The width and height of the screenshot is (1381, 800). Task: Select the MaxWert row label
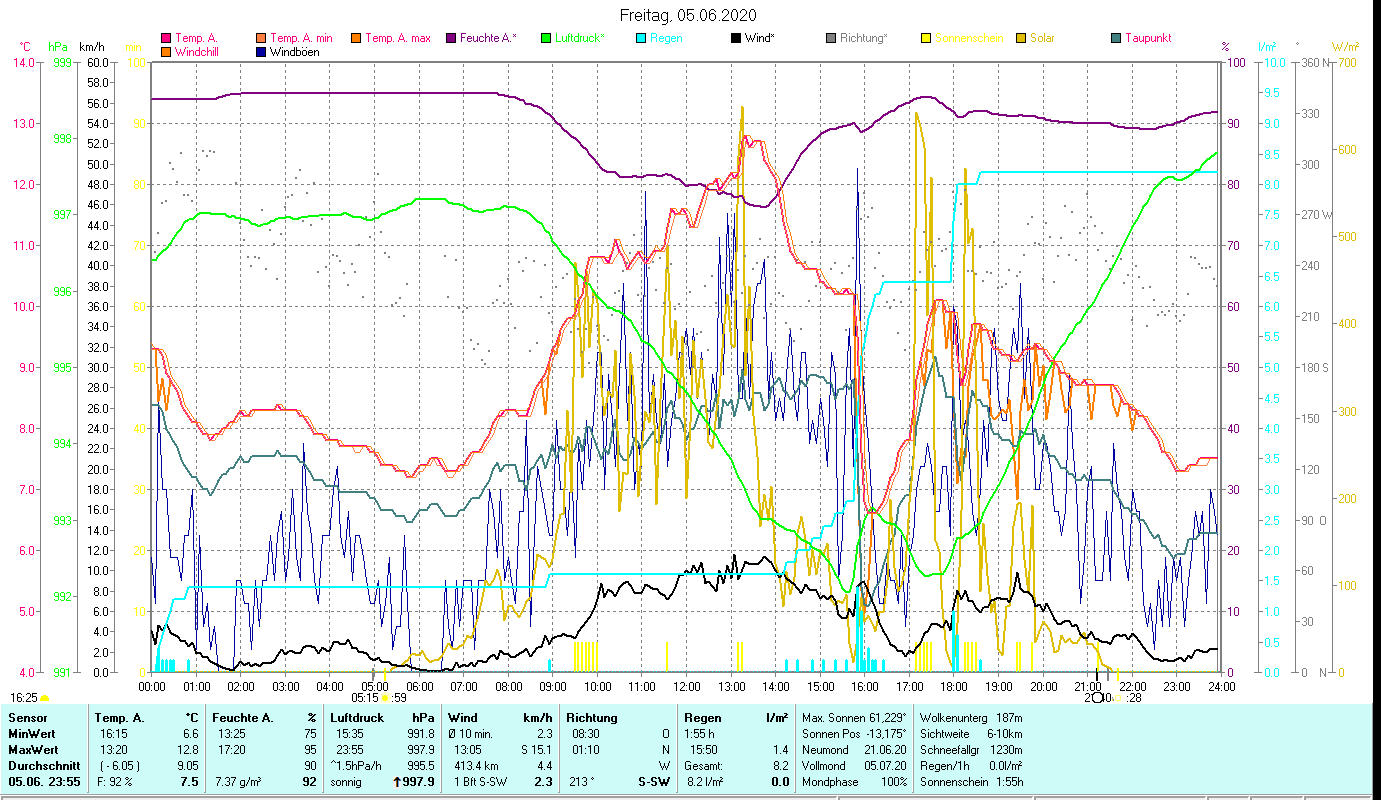[x=35, y=750]
